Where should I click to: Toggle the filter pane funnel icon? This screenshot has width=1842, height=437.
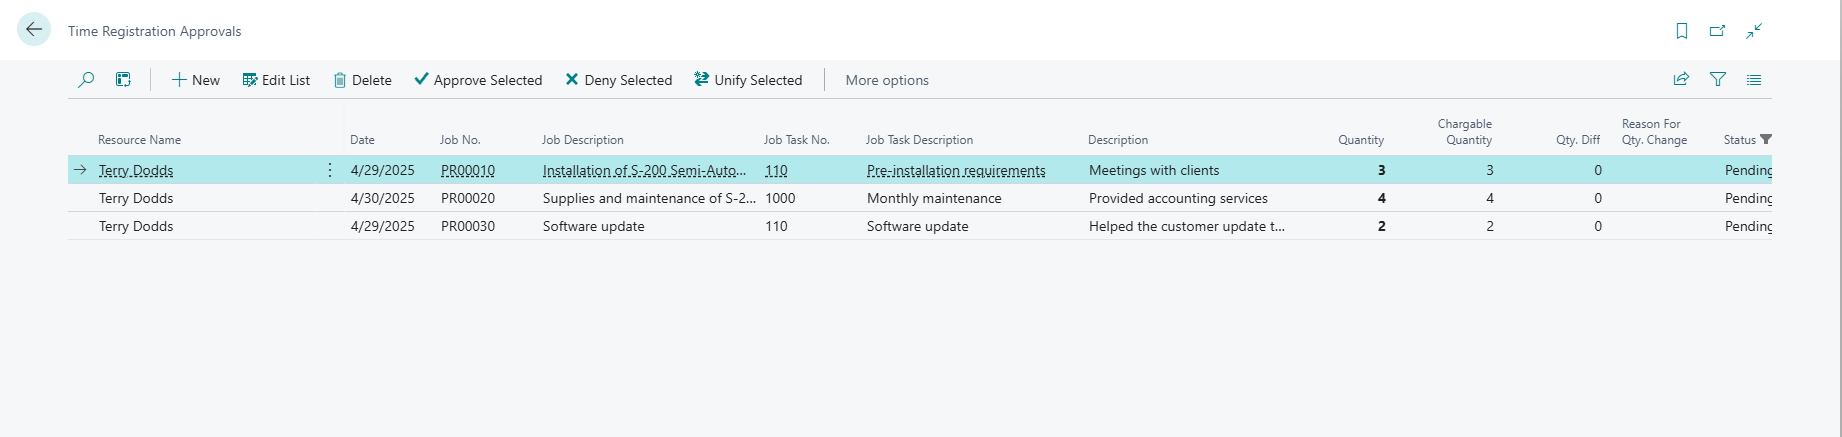click(1718, 80)
